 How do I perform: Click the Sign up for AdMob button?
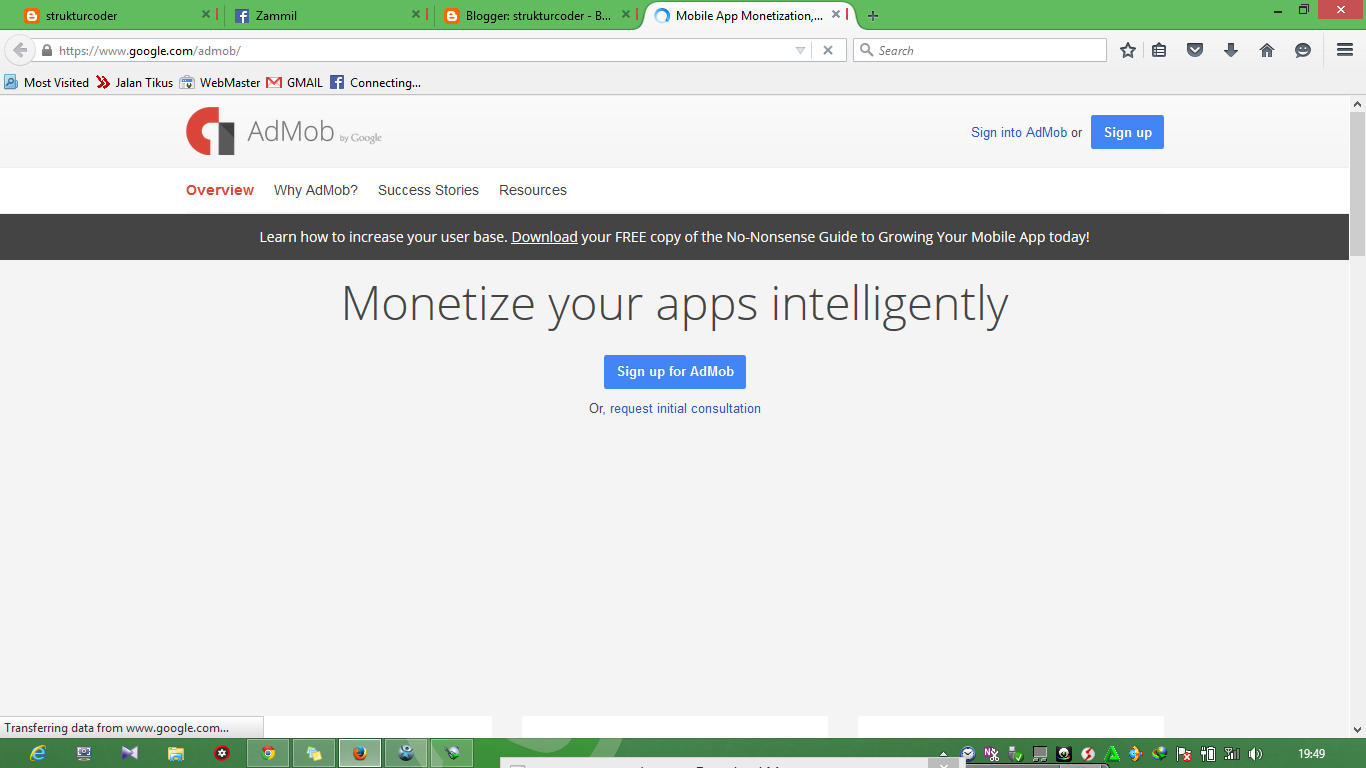pyautogui.click(x=674, y=371)
